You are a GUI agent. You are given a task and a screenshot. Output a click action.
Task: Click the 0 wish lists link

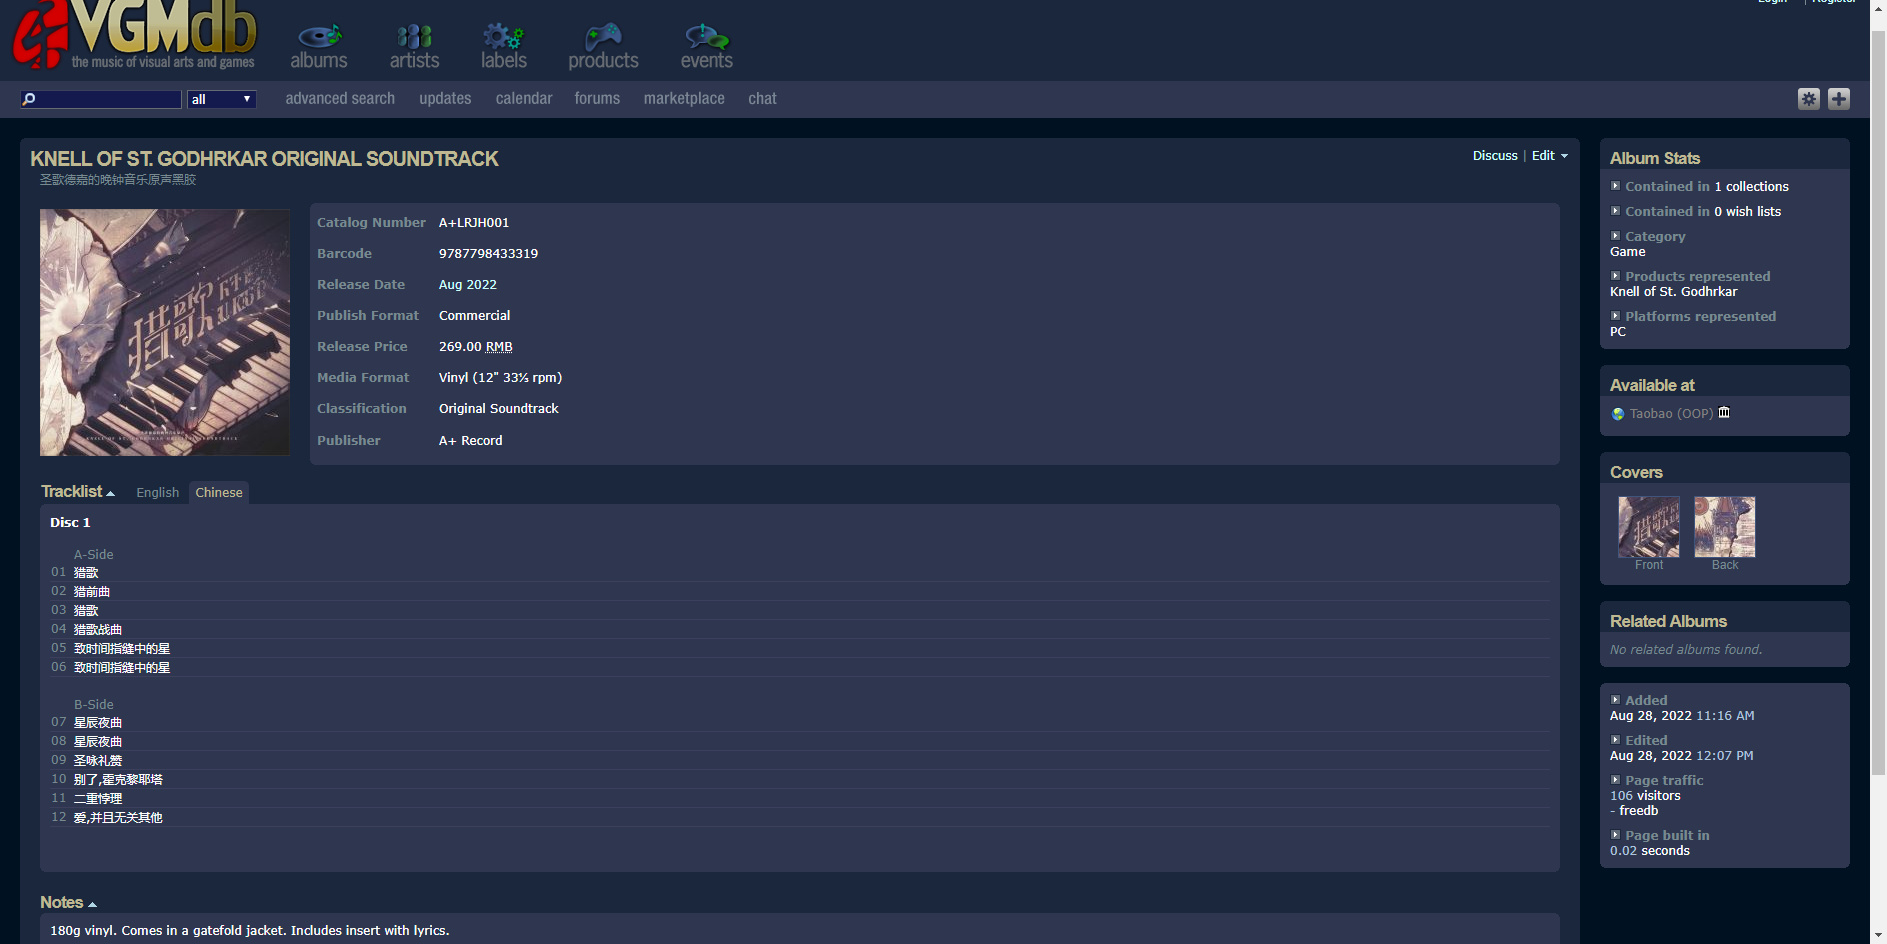[1747, 212]
